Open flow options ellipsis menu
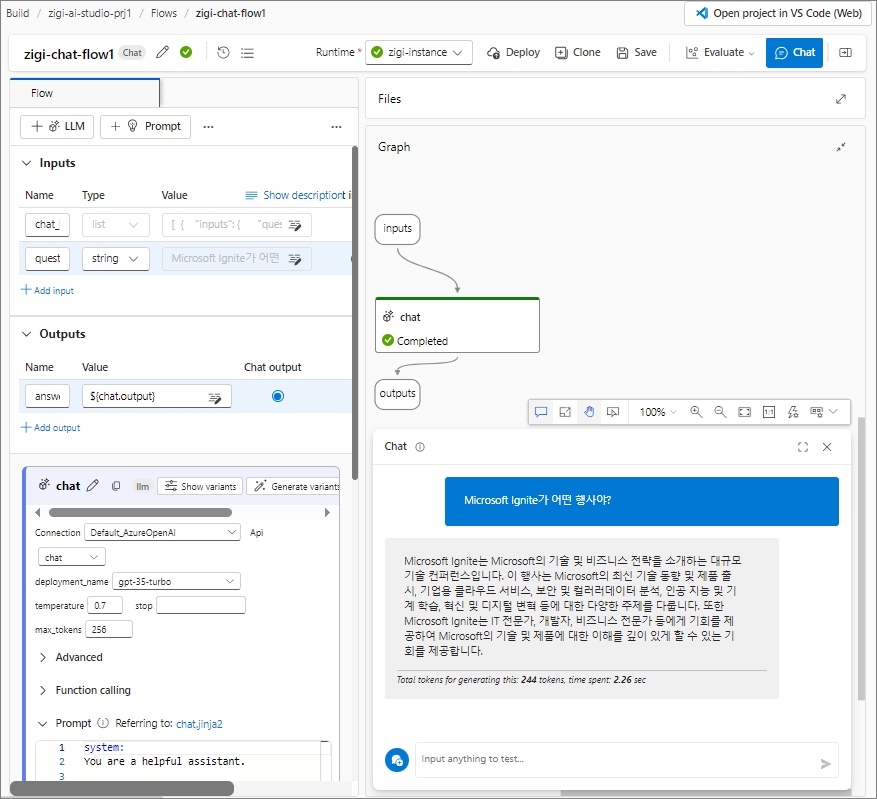Viewport: 877px width, 799px height. pyautogui.click(x=336, y=127)
